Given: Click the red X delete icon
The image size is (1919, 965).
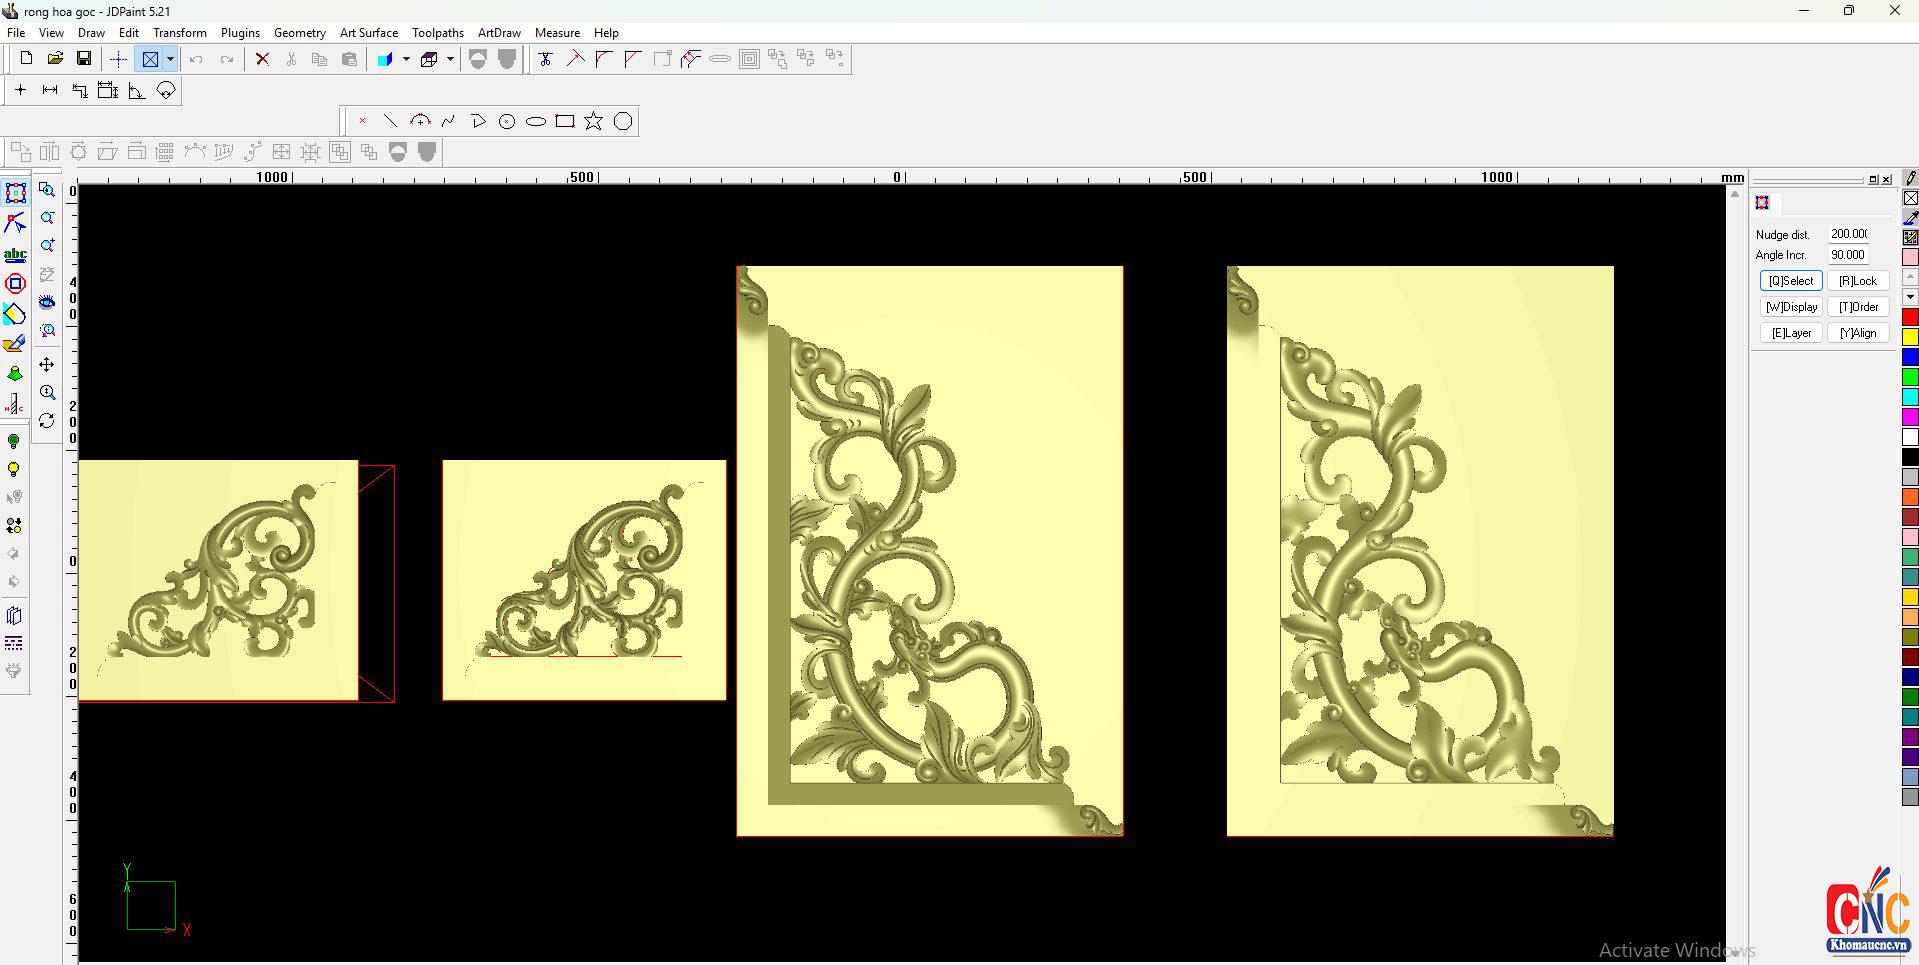Looking at the screenshot, I should tap(262, 59).
